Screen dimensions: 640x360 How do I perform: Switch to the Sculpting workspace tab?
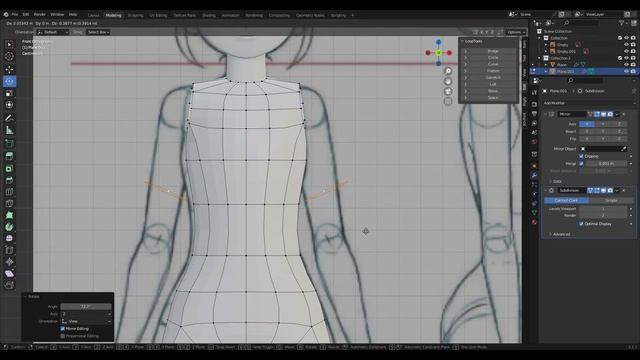click(x=136, y=15)
